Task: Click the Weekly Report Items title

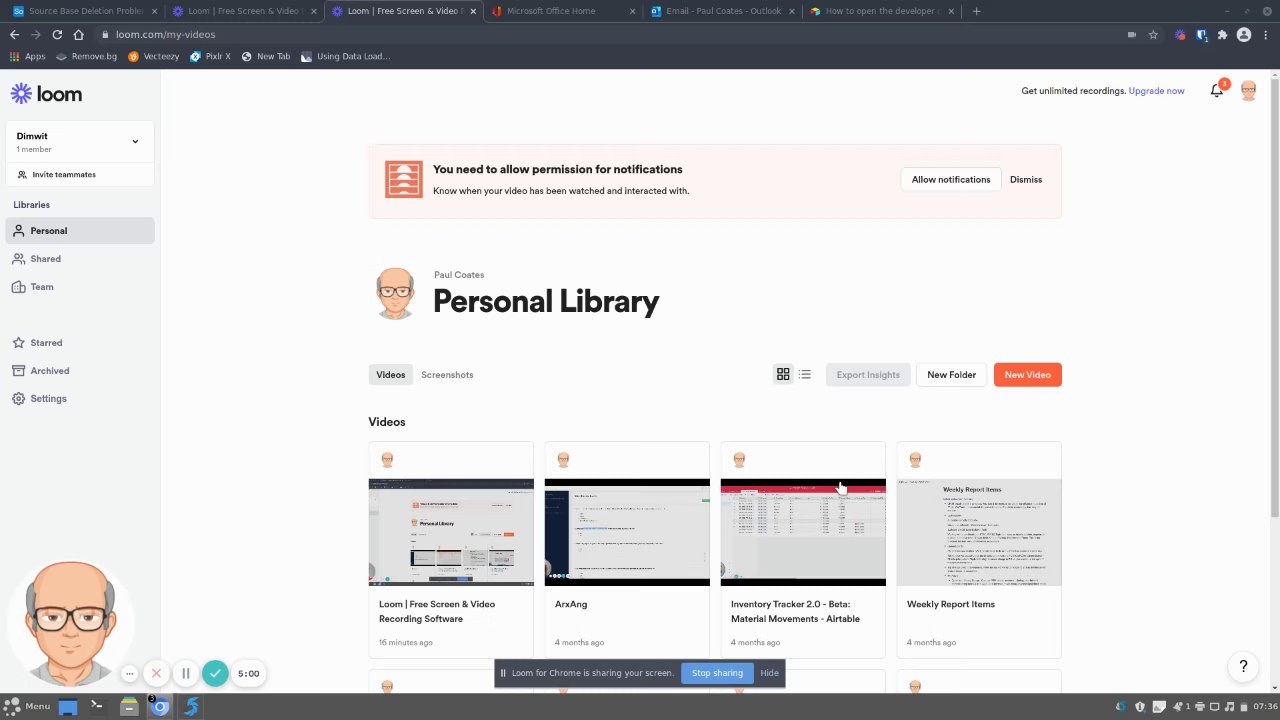Action: point(951,604)
